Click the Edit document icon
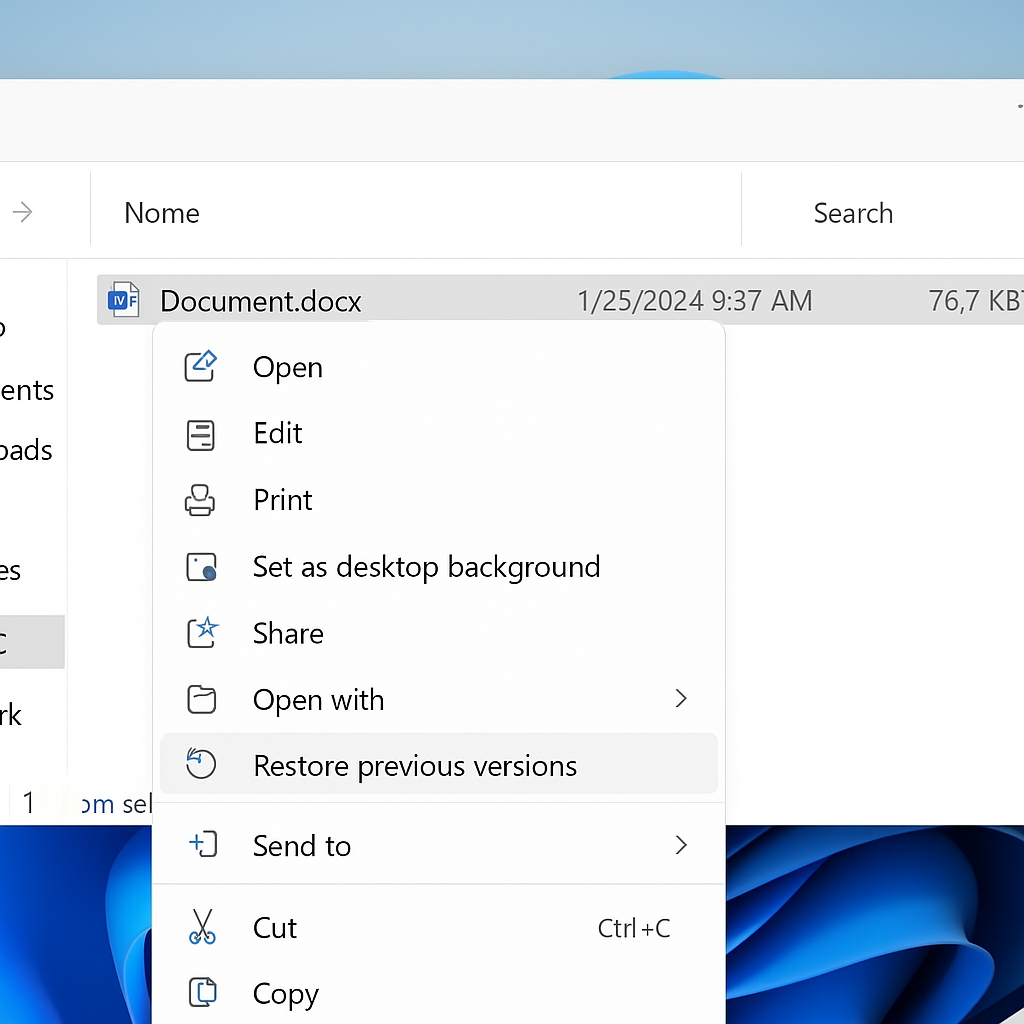The width and height of the screenshot is (1024, 1024). tap(200, 435)
